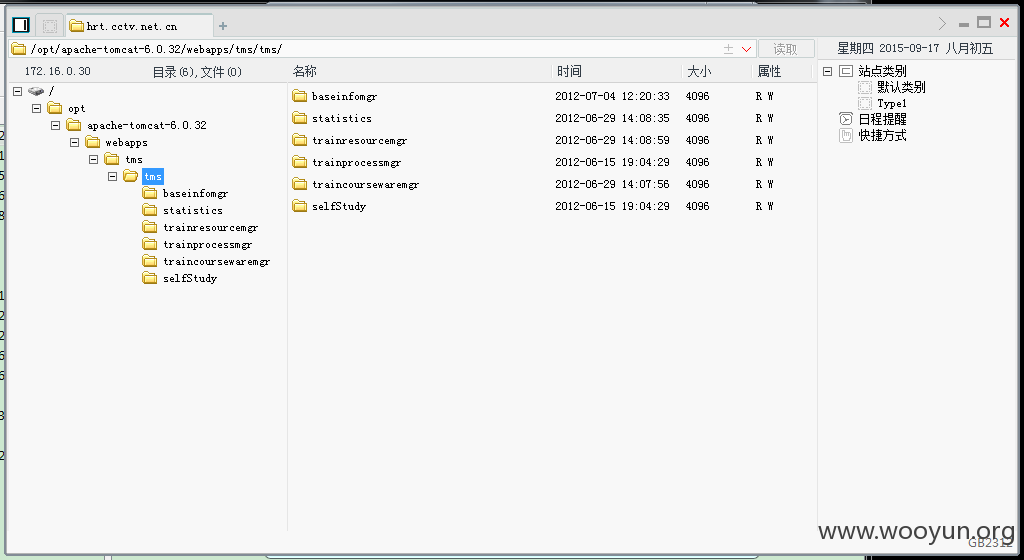Click the 站点类别 category icon
This screenshot has width=1024, height=560.
[846, 71]
